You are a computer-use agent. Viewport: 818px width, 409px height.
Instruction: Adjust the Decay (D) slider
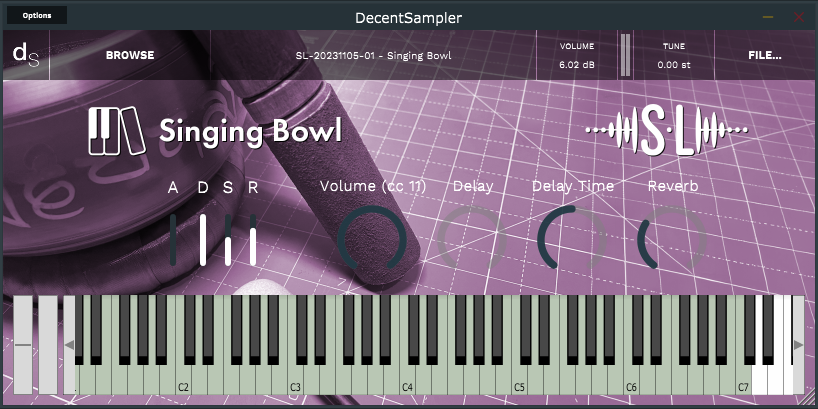pyautogui.click(x=202, y=239)
